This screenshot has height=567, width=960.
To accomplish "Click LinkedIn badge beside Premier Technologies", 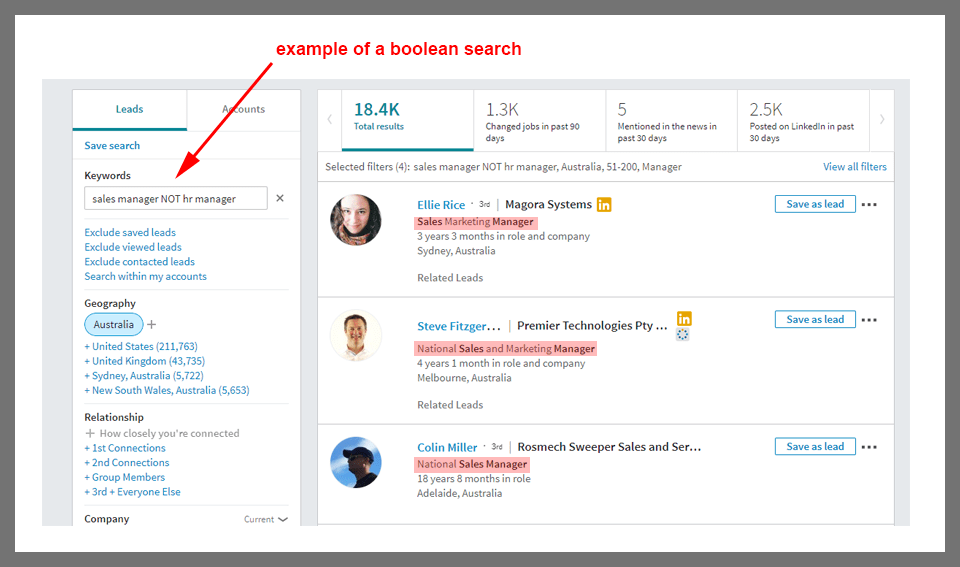I will pyautogui.click(x=684, y=319).
